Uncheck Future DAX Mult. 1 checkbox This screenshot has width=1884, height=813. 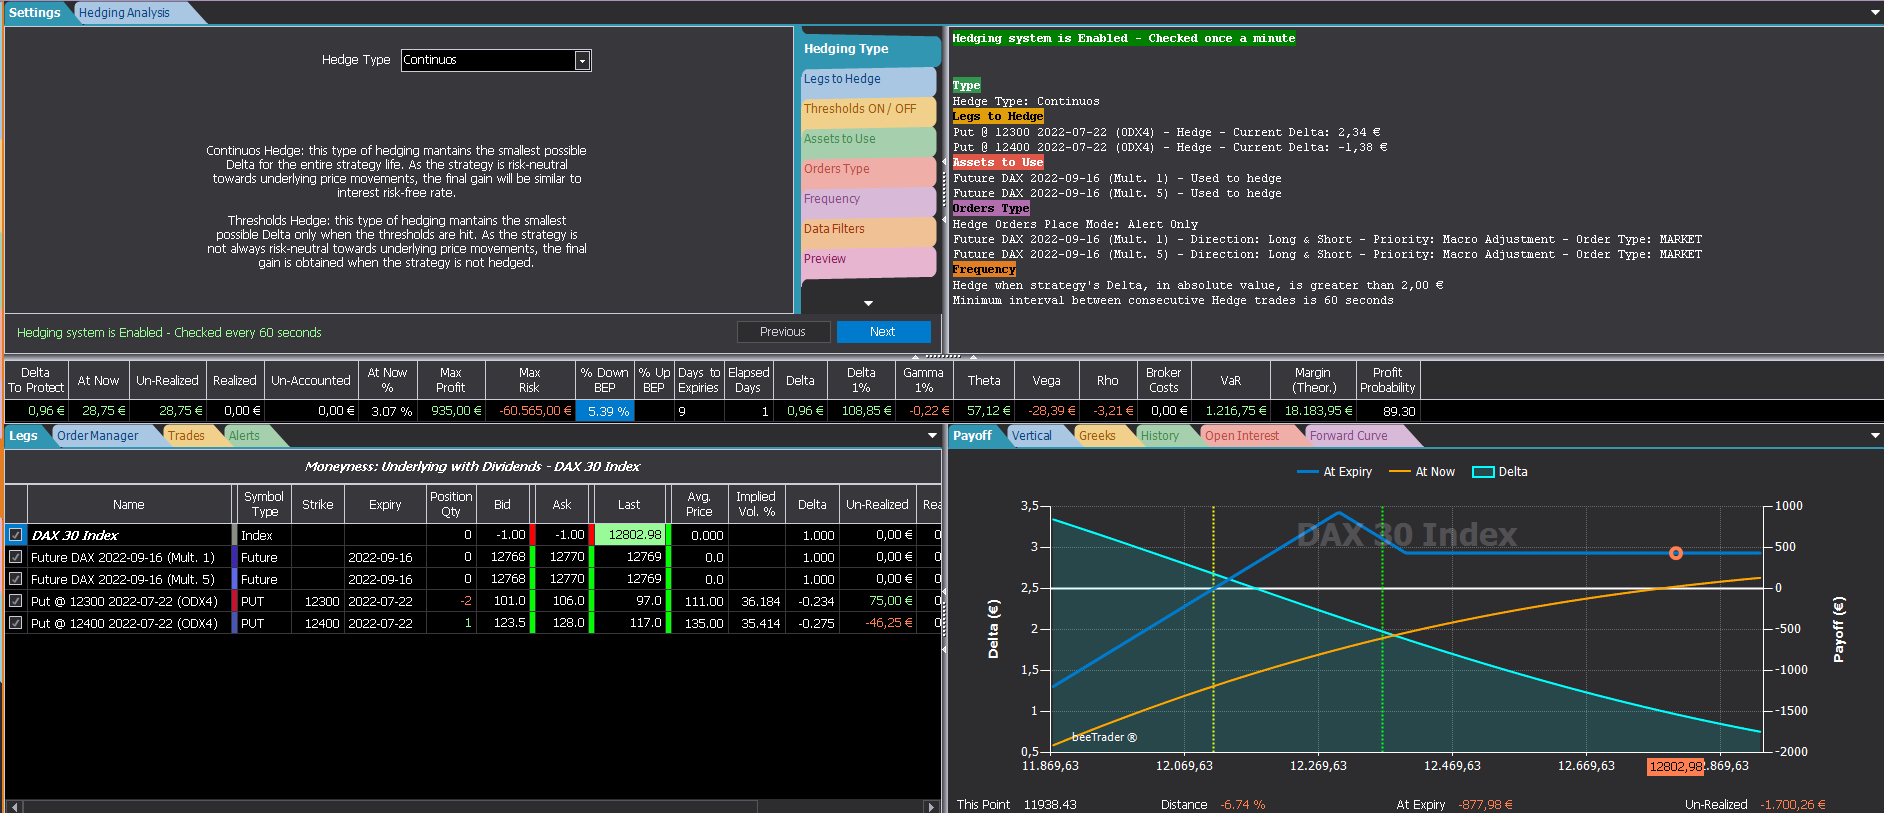click(x=16, y=557)
